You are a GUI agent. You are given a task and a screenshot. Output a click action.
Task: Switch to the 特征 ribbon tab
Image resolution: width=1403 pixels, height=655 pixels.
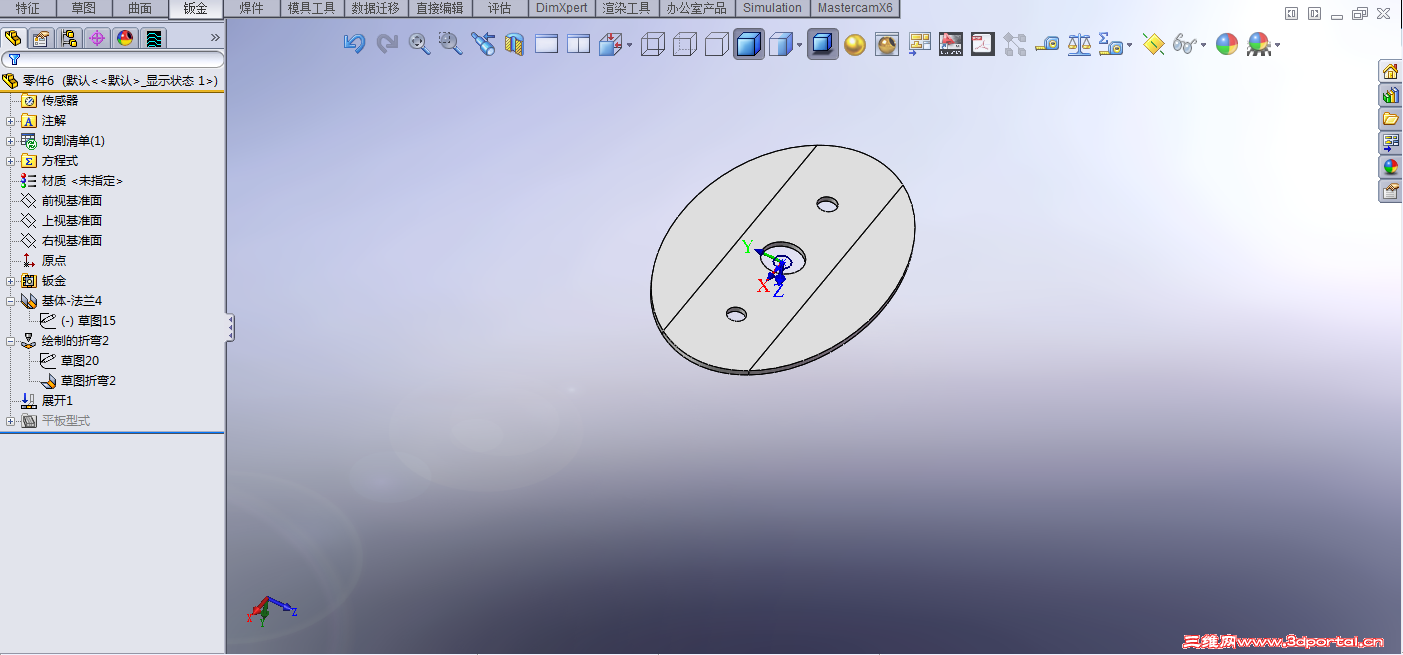pyautogui.click(x=28, y=8)
